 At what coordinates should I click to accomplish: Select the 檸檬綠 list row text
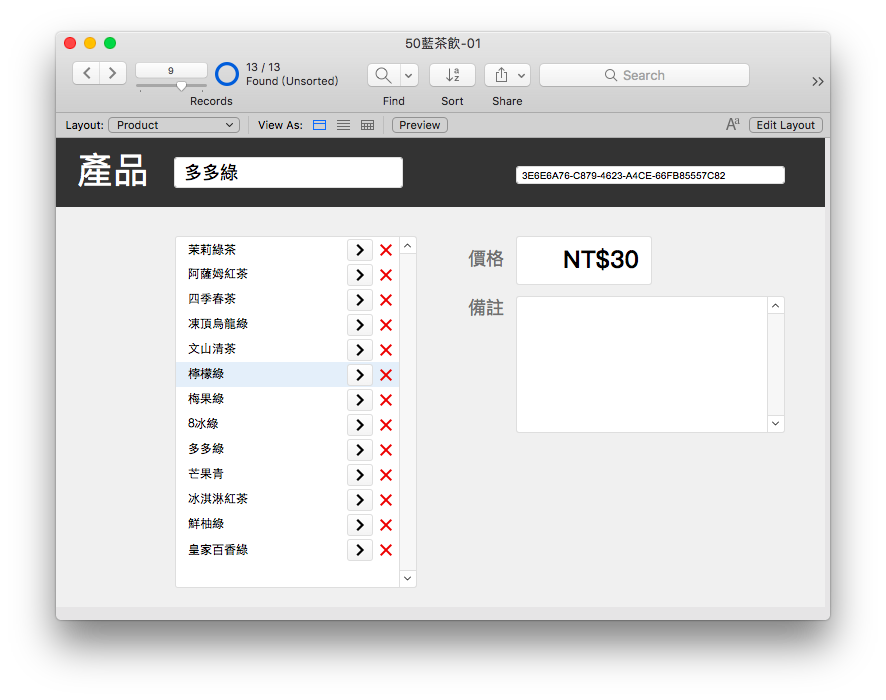pos(206,374)
